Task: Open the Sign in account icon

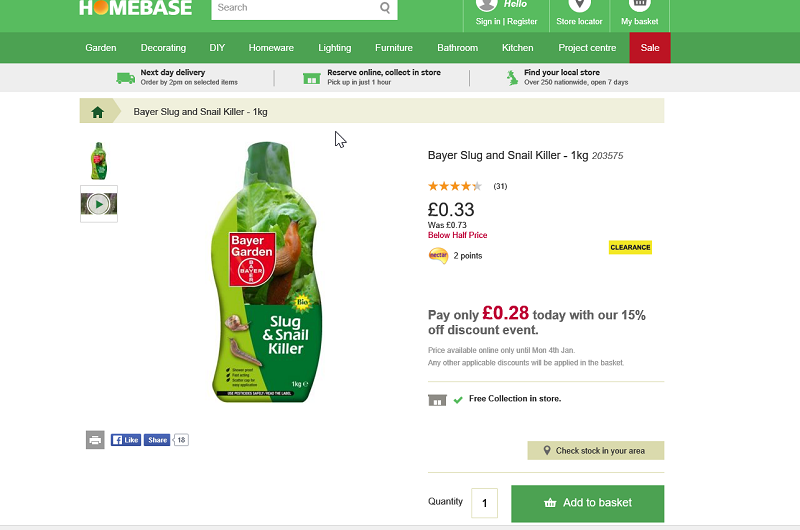Action: pos(487,5)
